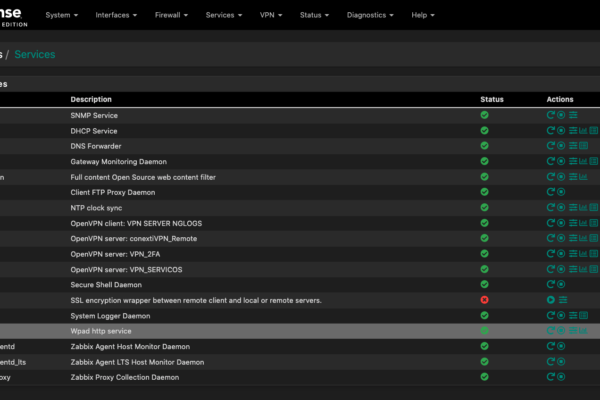The width and height of the screenshot is (600, 400).
Task: Stop the SNMP Service
Action: click(x=561, y=115)
